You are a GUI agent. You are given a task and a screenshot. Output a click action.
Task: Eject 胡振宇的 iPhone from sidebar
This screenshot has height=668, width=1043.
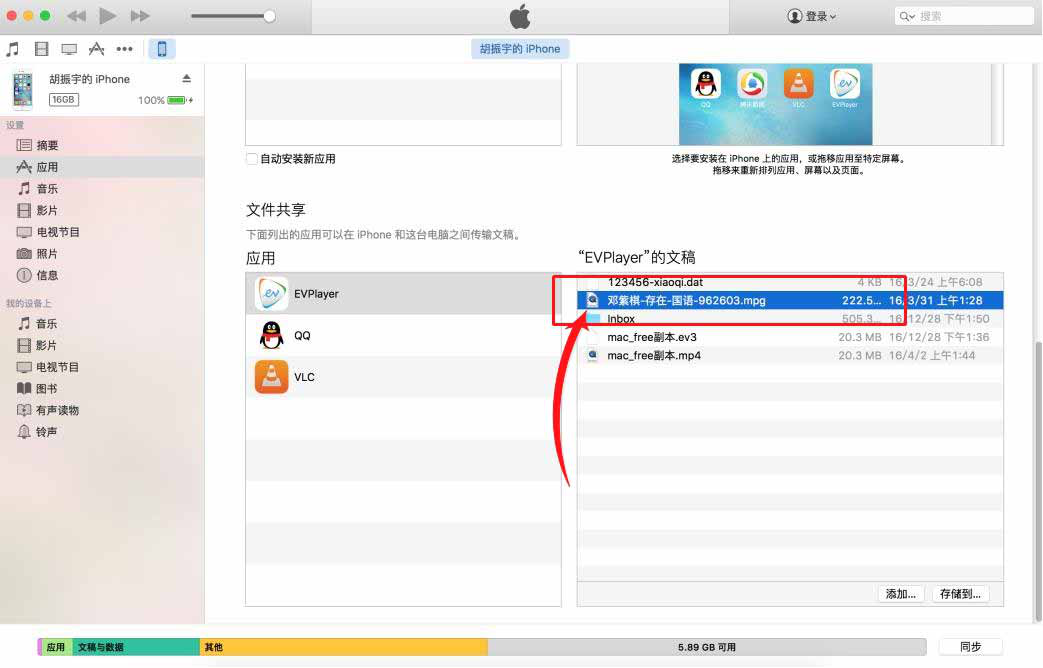pos(186,79)
